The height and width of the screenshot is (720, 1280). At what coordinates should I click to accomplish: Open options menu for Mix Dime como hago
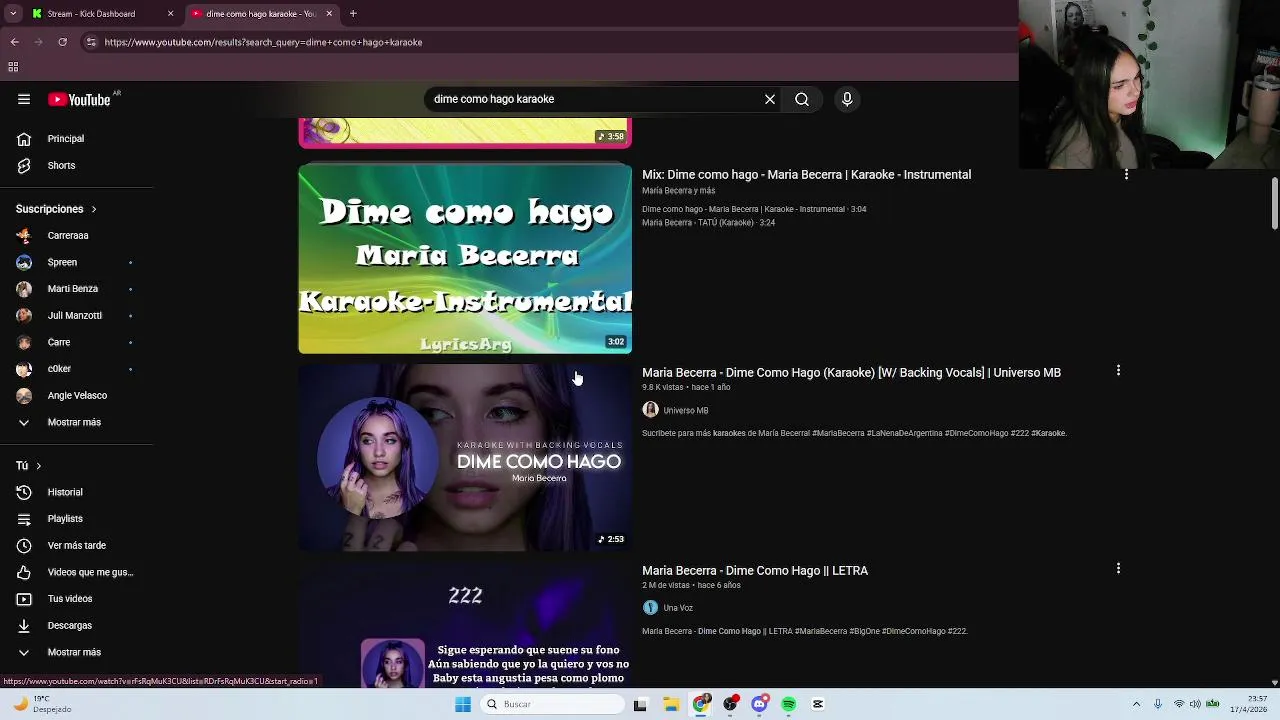pos(1126,174)
